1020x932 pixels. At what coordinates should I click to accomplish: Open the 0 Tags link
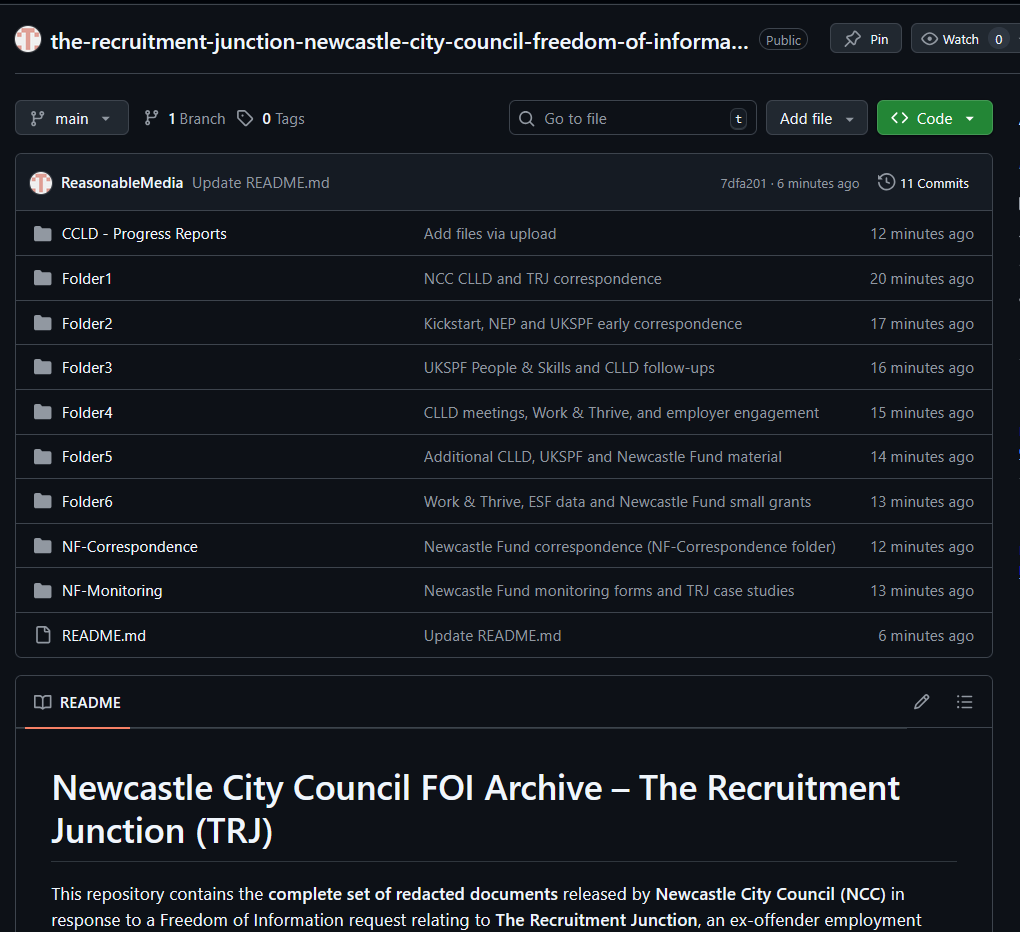click(x=271, y=118)
